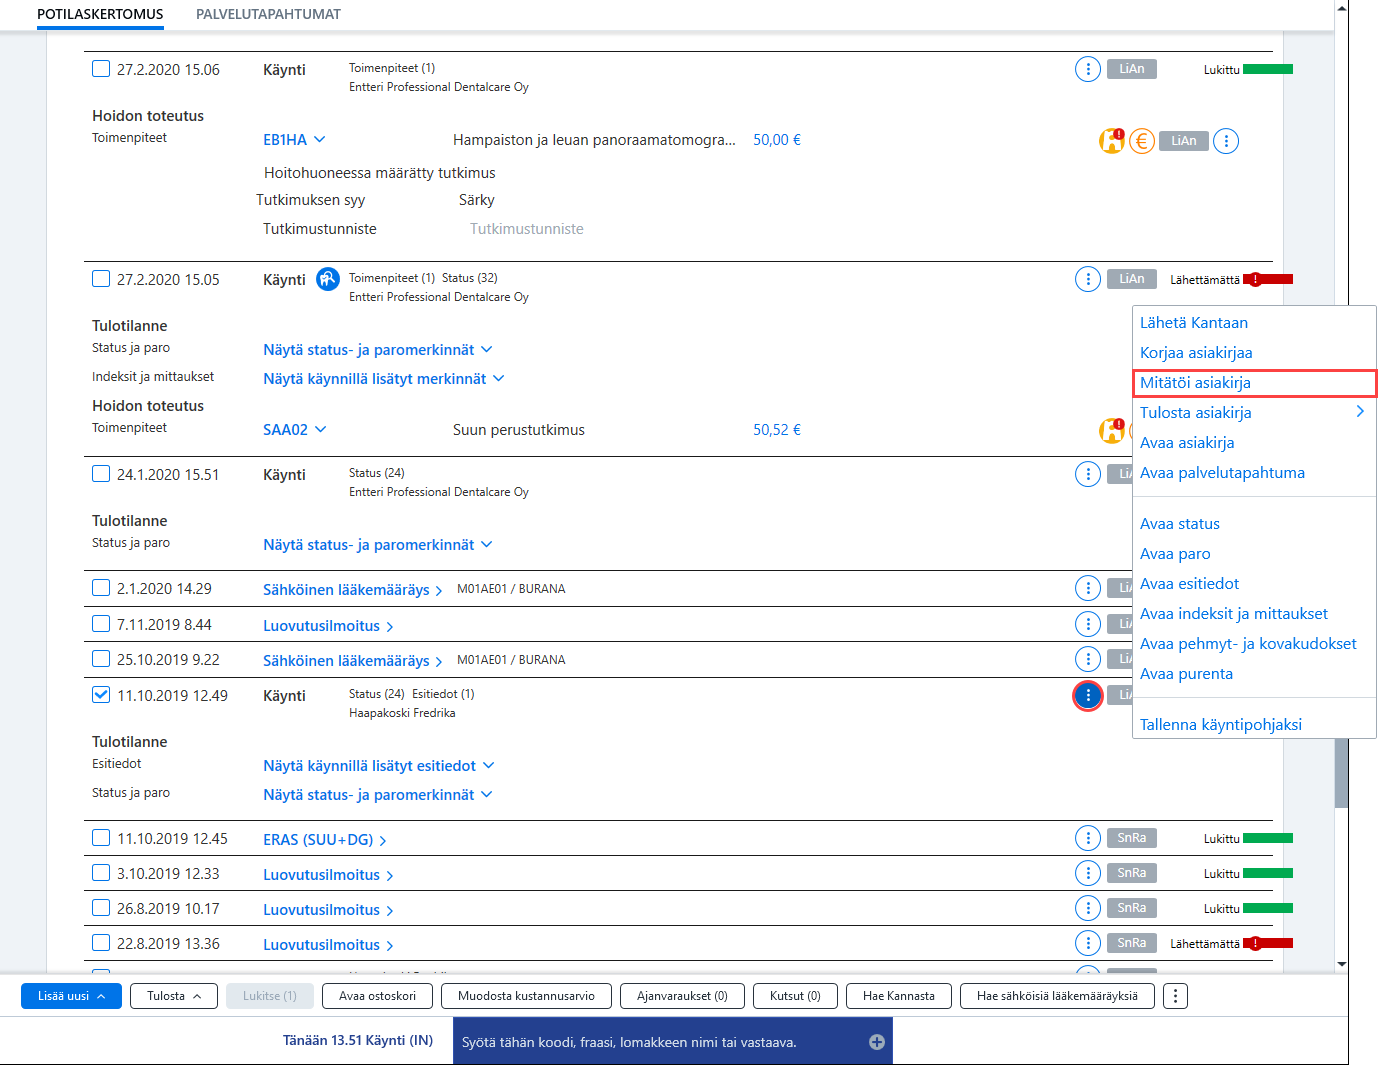1379x1065 pixels.
Task: Expand the SAA02 procedure code dropdown
Action: [295, 430]
